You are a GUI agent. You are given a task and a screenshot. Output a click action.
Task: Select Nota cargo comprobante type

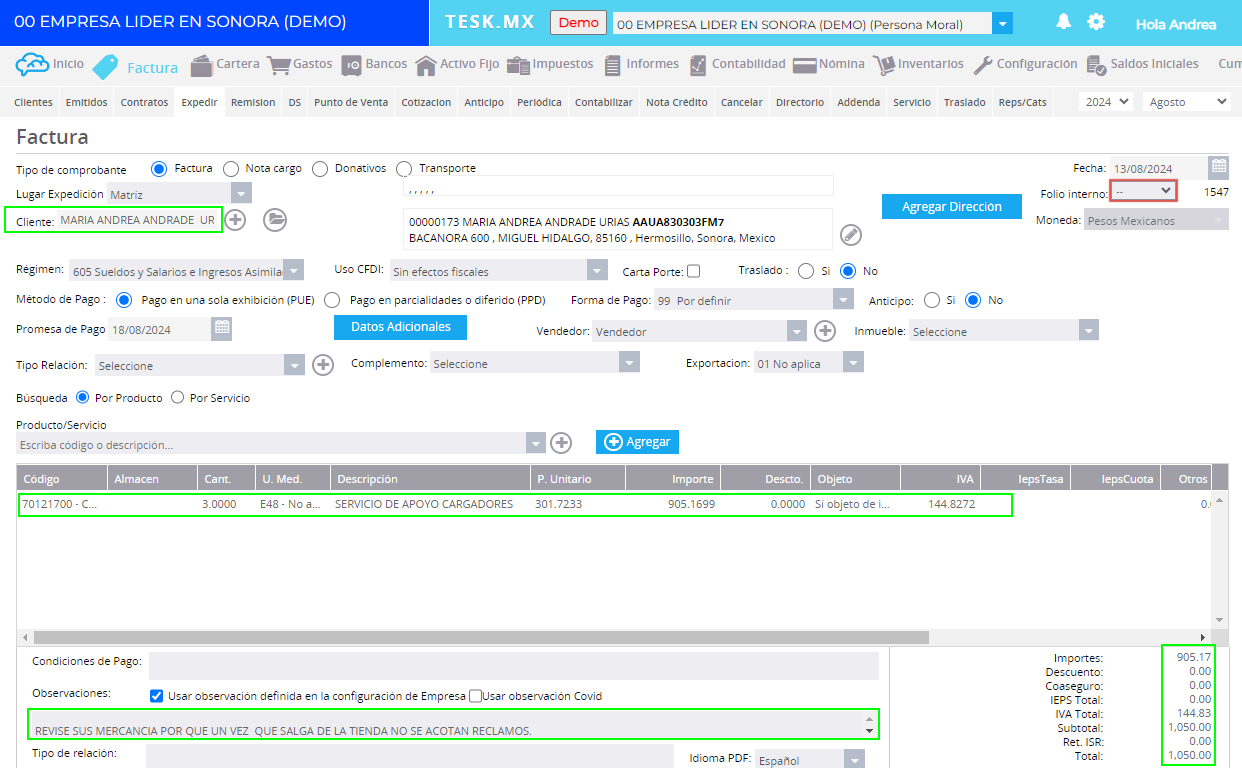point(231,168)
